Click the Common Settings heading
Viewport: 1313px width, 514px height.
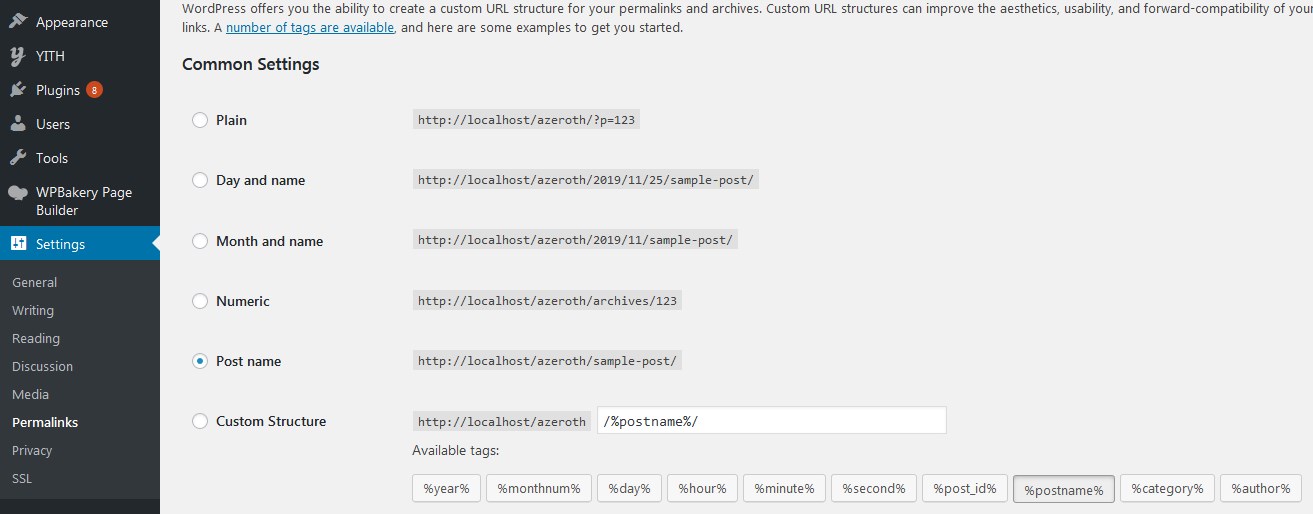point(251,64)
